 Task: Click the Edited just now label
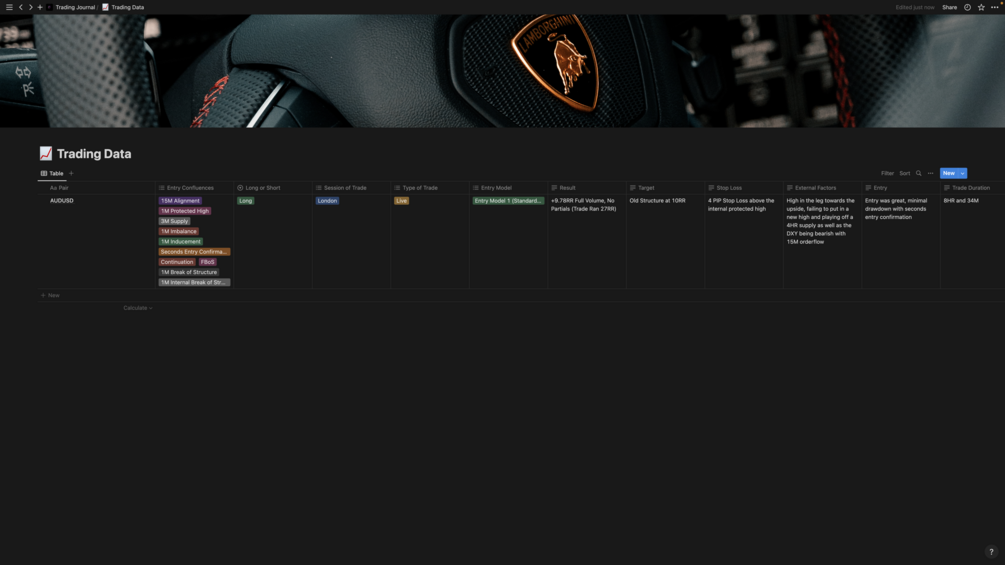pyautogui.click(x=915, y=7)
